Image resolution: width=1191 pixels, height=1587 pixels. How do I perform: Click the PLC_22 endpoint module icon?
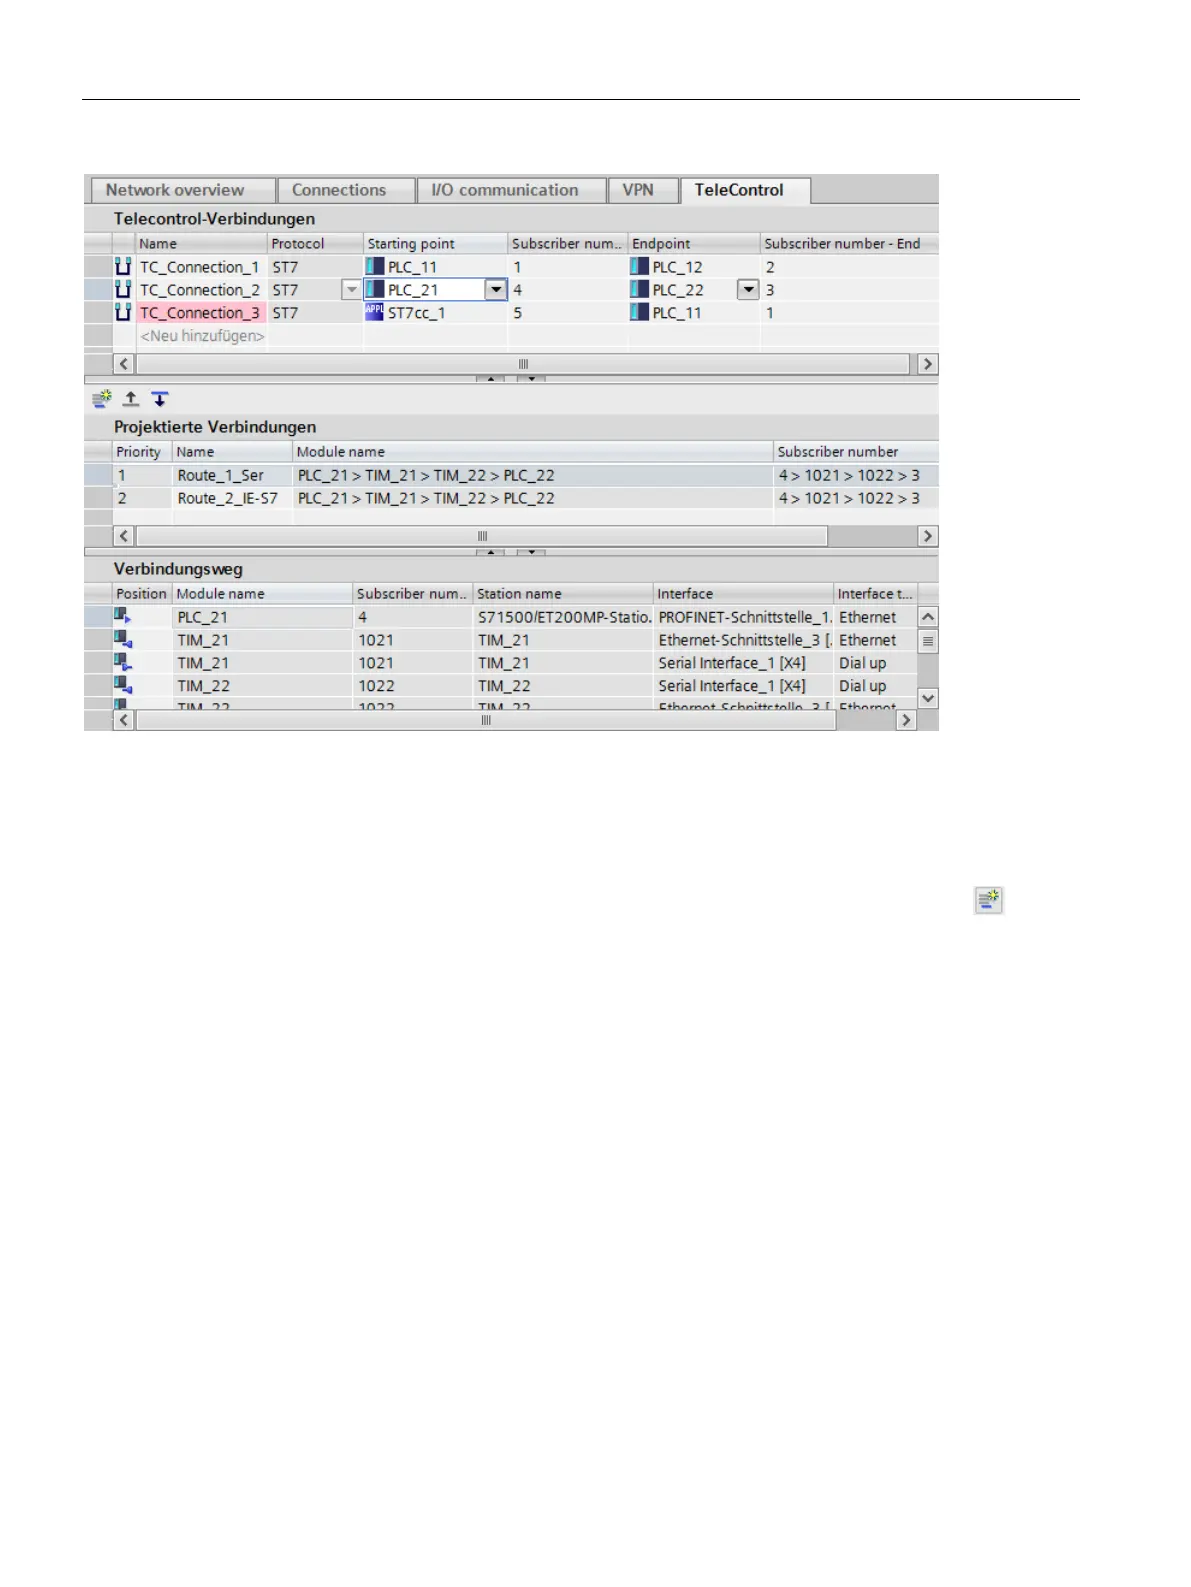tap(640, 290)
